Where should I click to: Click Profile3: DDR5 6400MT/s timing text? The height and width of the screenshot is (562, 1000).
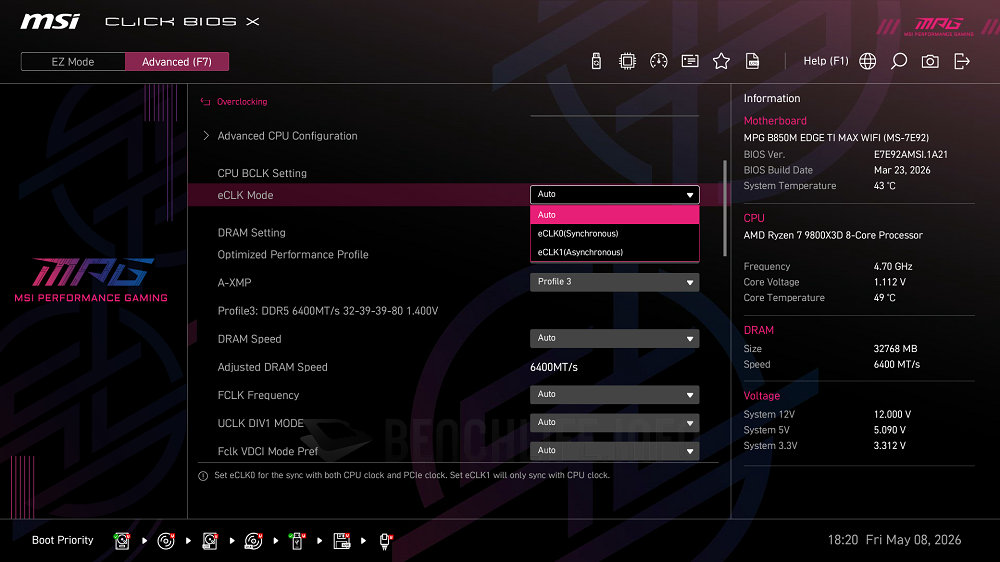[328, 311]
